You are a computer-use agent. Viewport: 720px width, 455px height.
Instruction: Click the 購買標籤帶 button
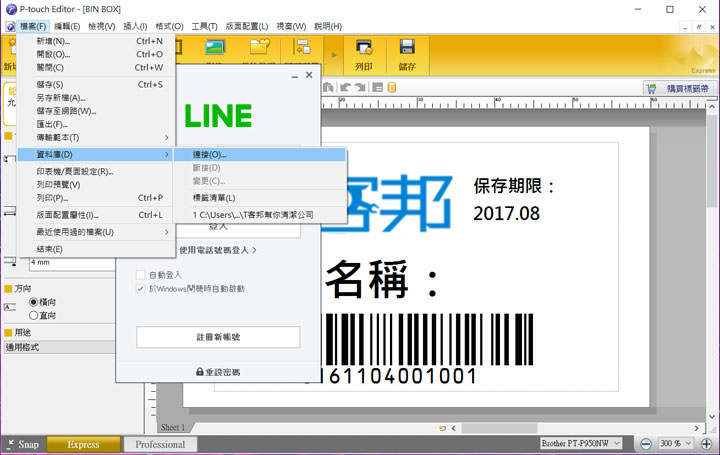(679, 89)
